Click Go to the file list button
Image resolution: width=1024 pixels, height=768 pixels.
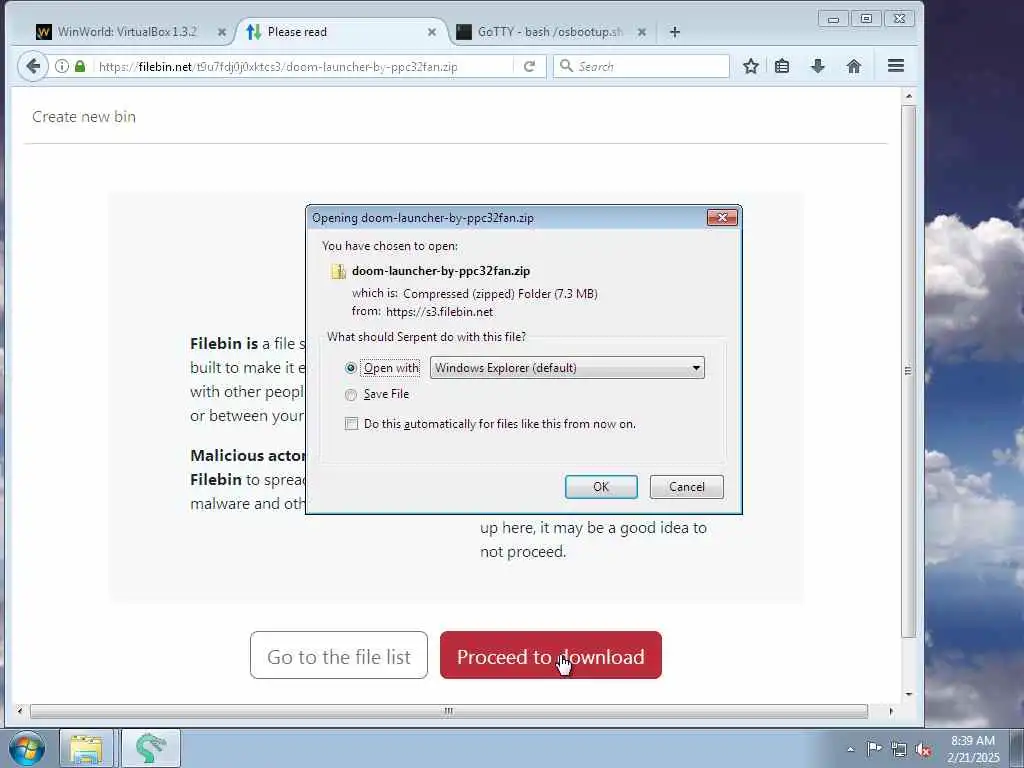(x=338, y=655)
